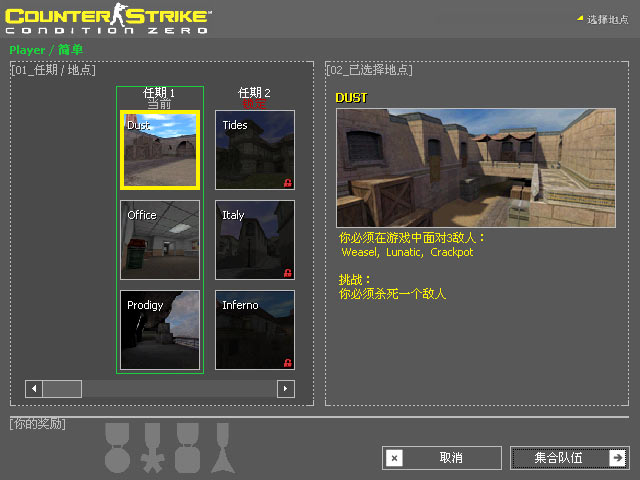
Task: Click the red lock icon on Inferno
Action: pos(288,362)
